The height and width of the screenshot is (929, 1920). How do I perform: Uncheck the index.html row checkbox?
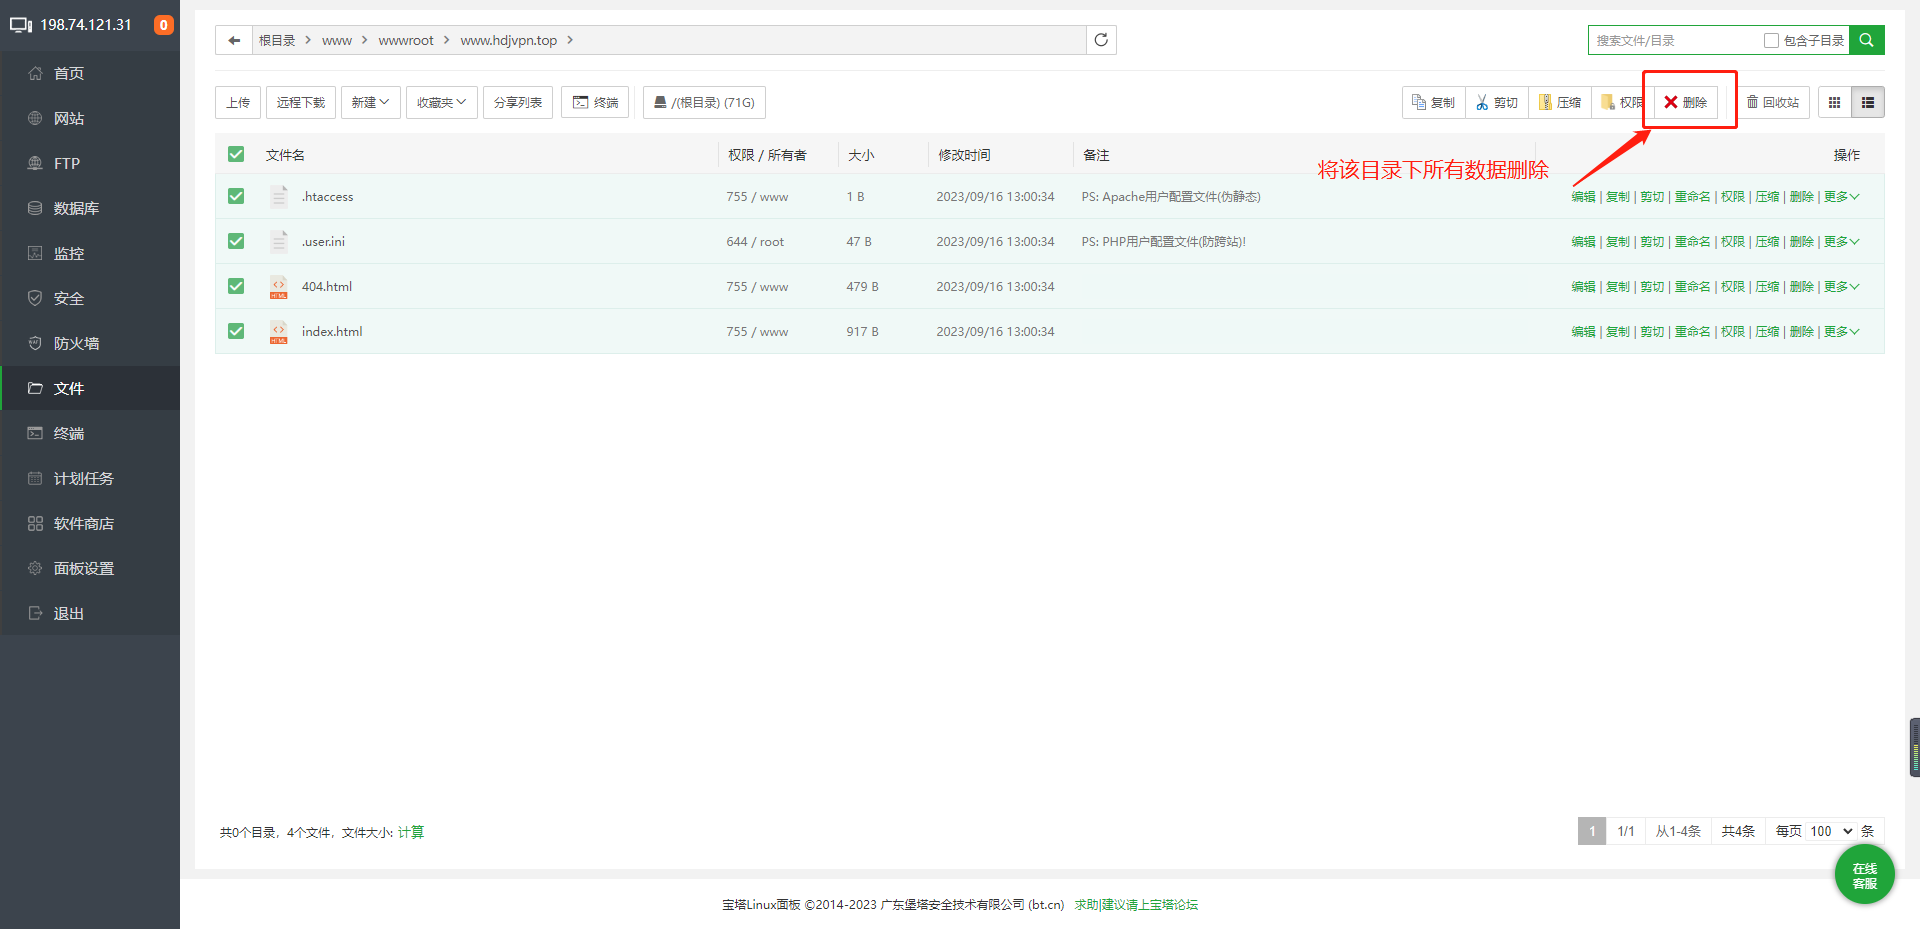pyautogui.click(x=236, y=331)
